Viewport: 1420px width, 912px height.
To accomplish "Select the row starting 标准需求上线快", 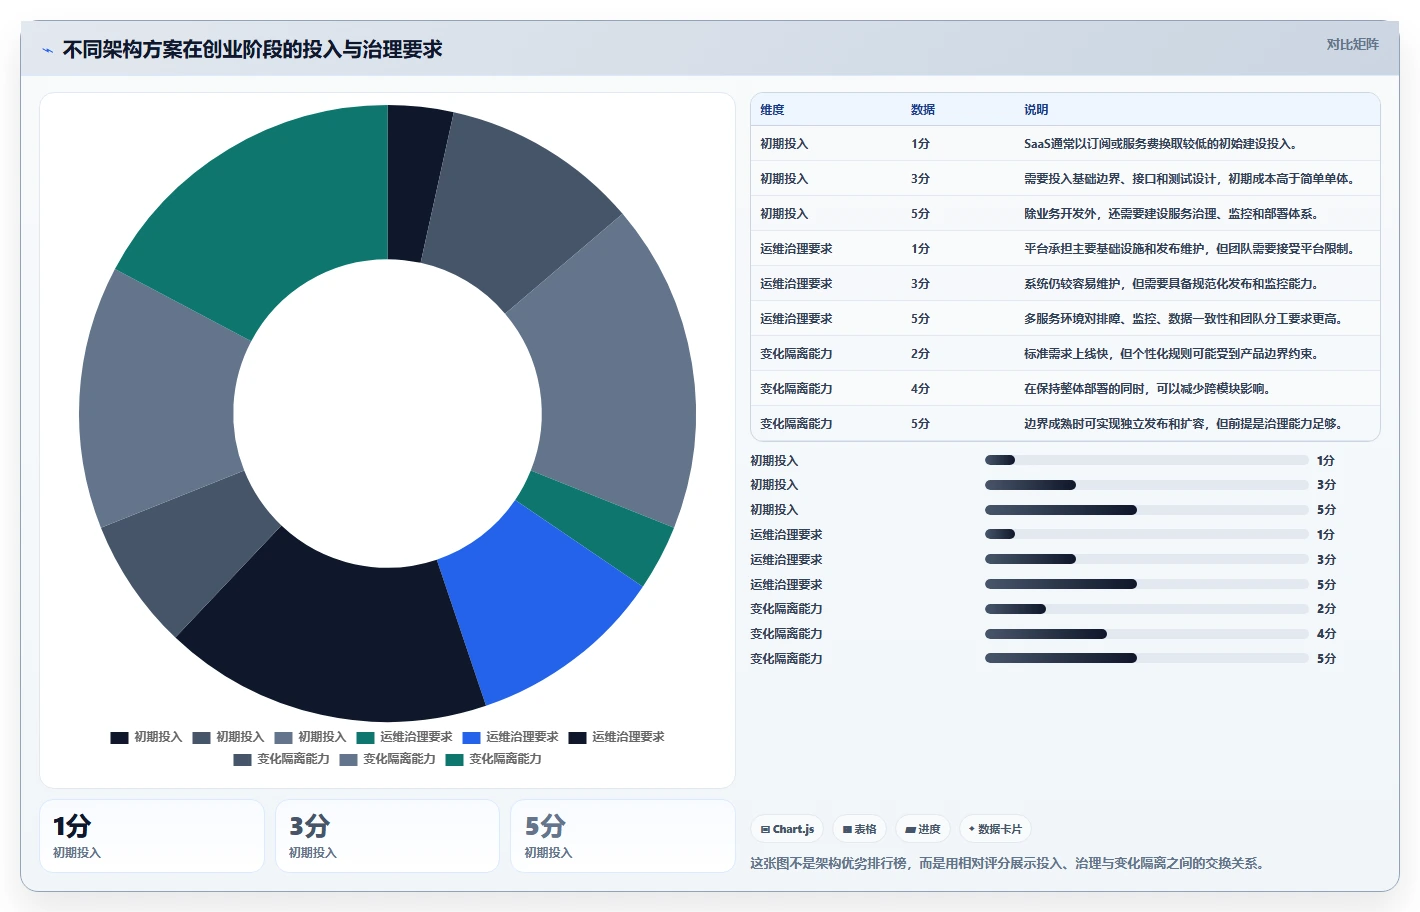I will point(1065,354).
